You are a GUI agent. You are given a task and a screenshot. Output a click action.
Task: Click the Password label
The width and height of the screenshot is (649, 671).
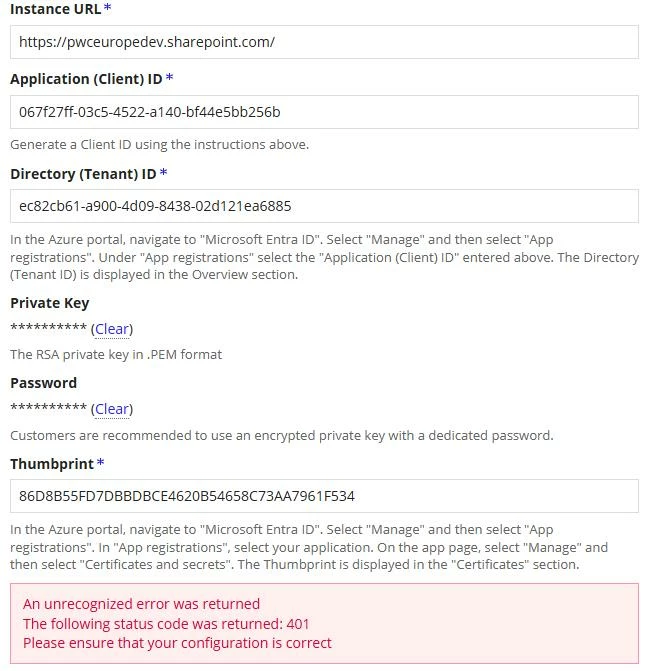click(44, 383)
